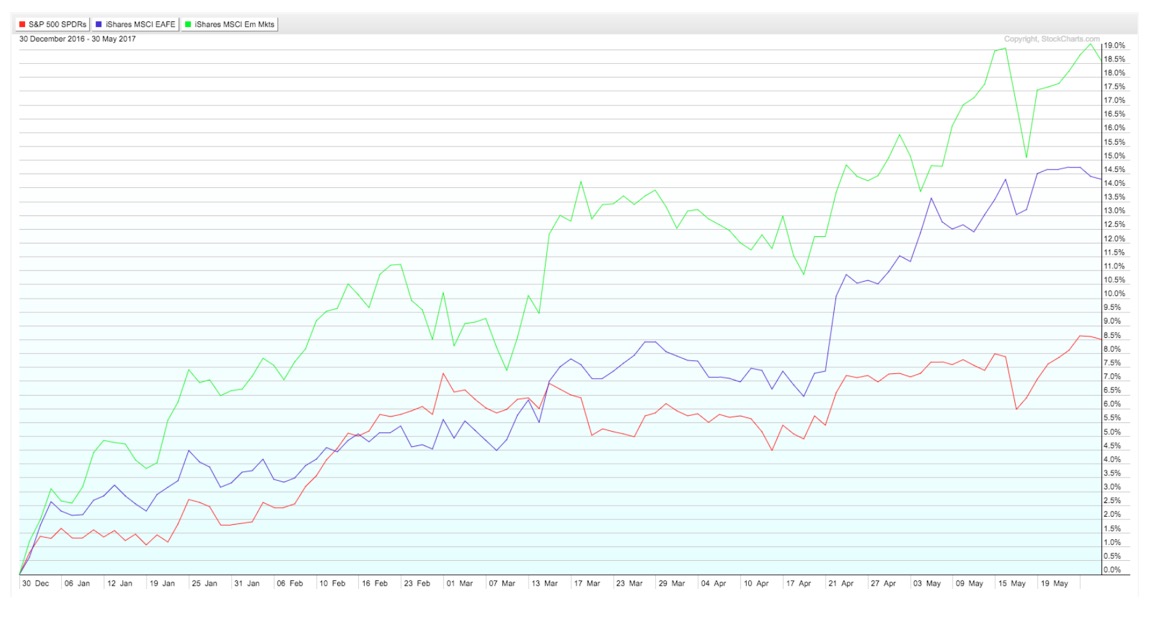Click the 0.0% label on the percent axis
The width and height of the screenshot is (1151, 623).
(1114, 569)
